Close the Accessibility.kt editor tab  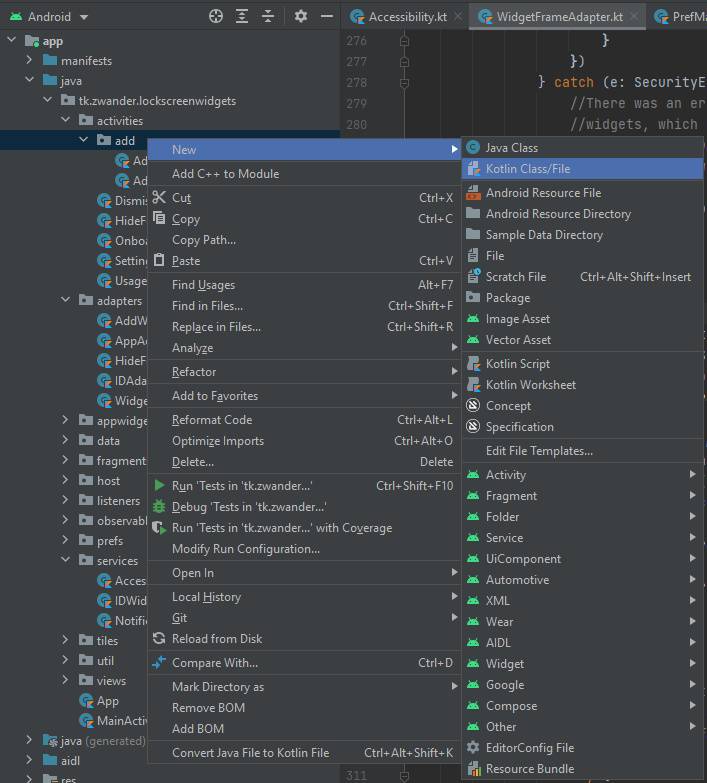tap(458, 17)
